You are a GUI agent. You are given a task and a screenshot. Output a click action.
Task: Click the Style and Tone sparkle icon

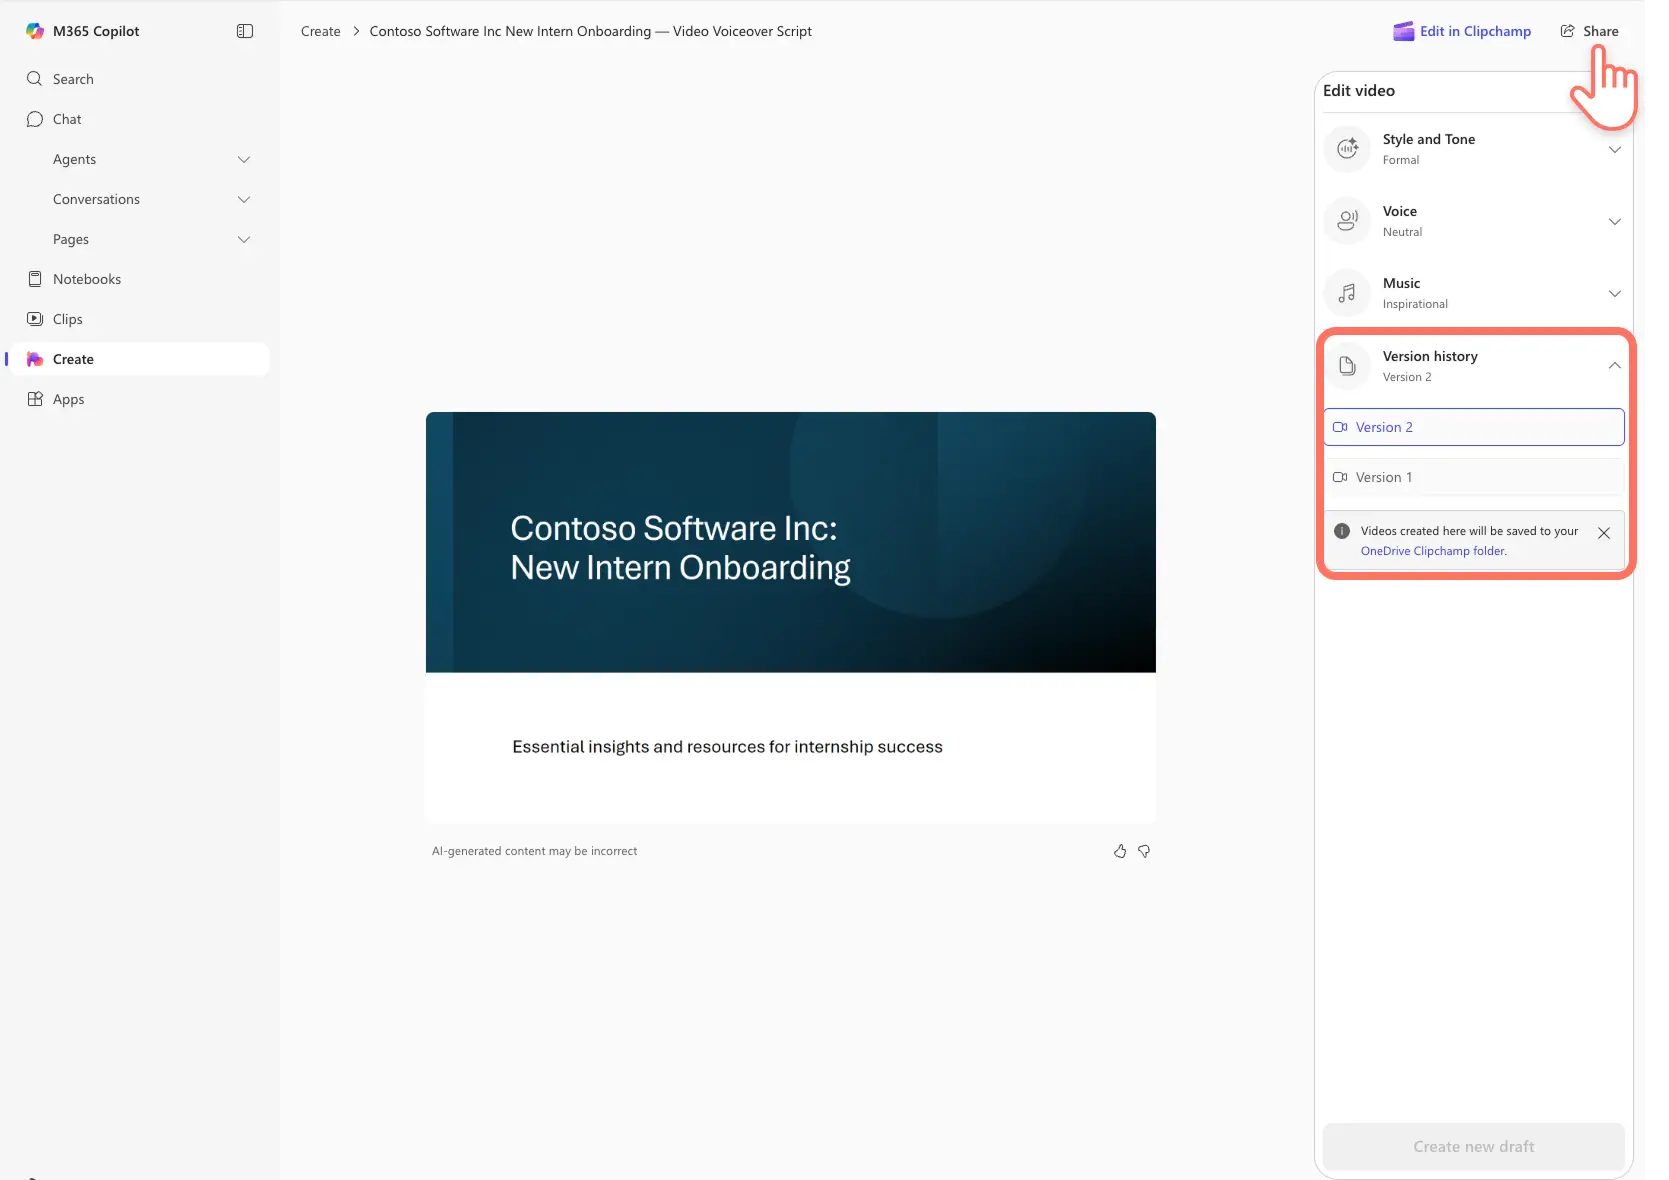pyautogui.click(x=1348, y=149)
